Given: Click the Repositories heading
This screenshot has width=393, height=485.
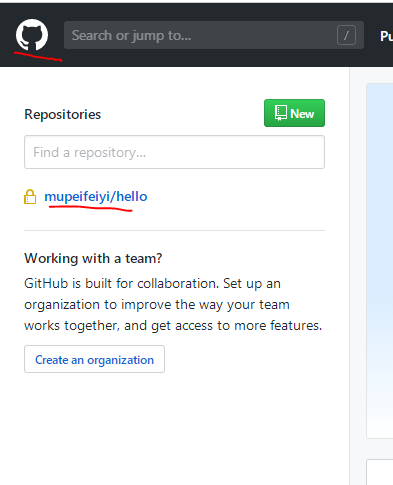Looking at the screenshot, I should [62, 114].
